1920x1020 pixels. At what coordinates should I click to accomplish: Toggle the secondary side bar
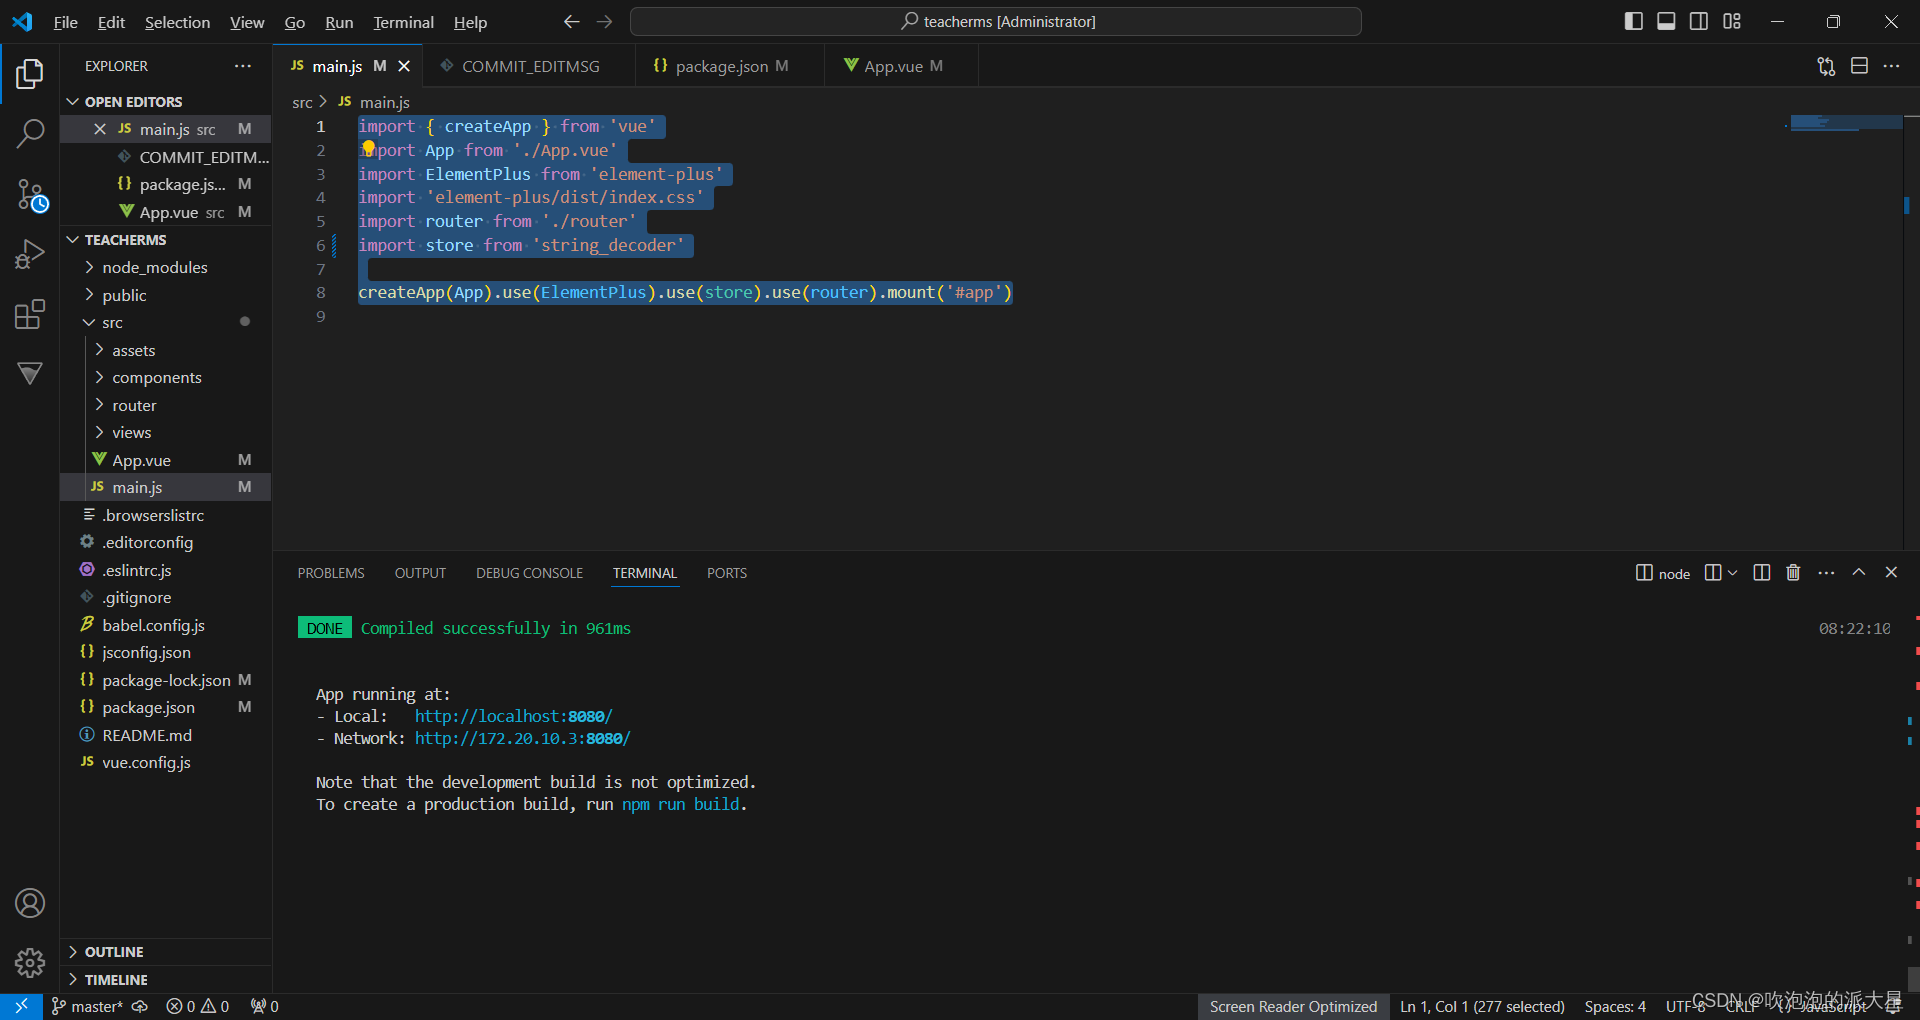click(1699, 20)
